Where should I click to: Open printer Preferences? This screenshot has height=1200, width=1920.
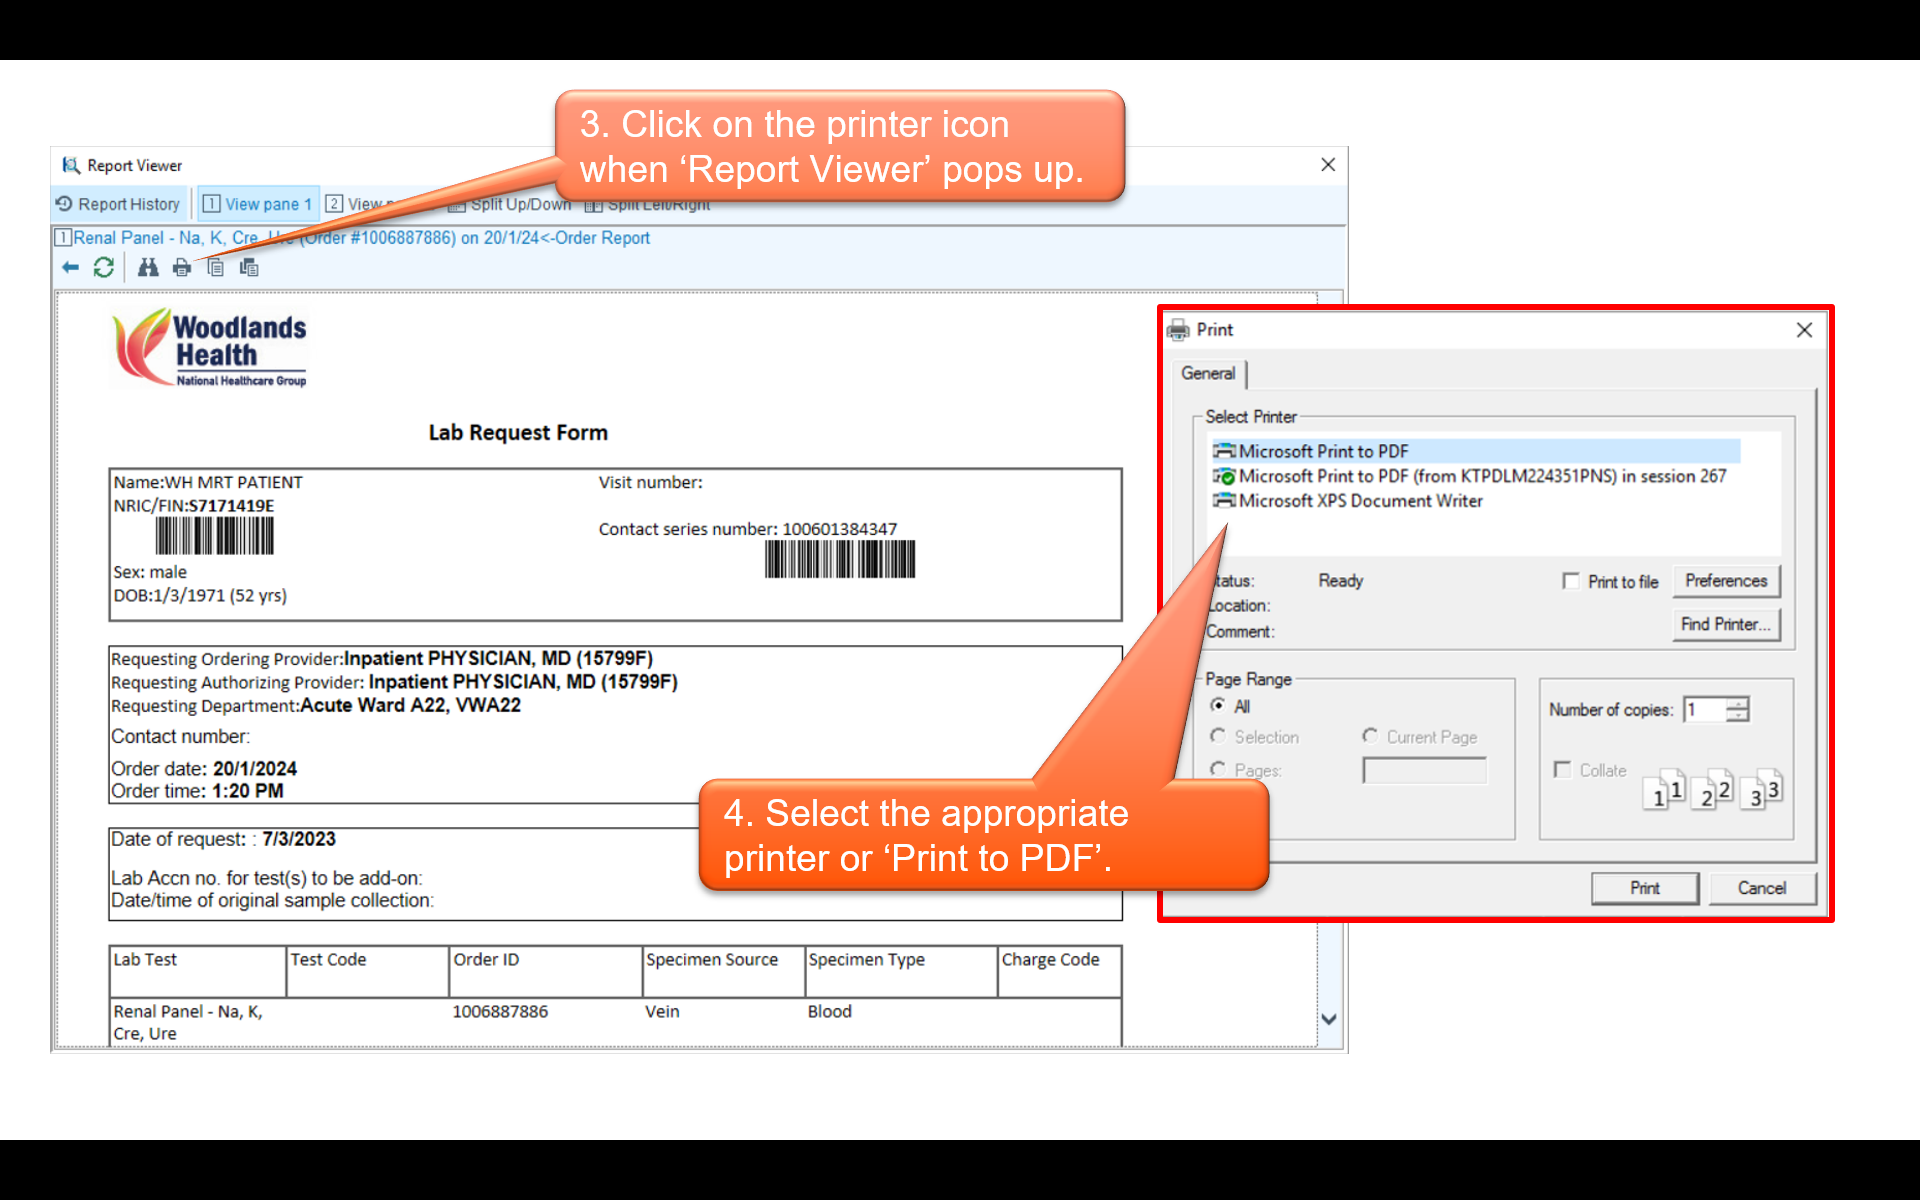coord(1725,581)
